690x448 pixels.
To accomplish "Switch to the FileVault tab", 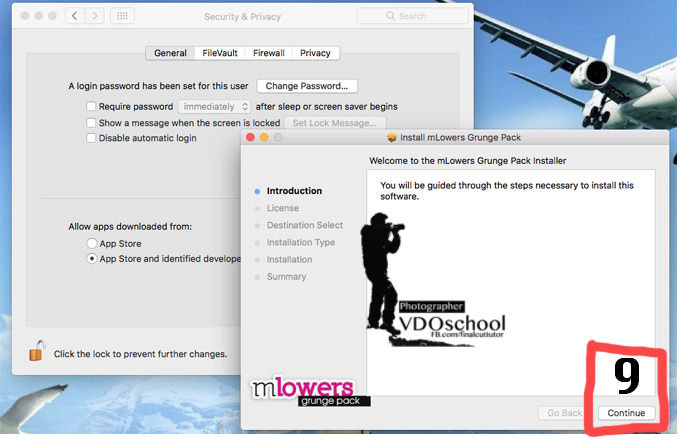I will [x=220, y=53].
